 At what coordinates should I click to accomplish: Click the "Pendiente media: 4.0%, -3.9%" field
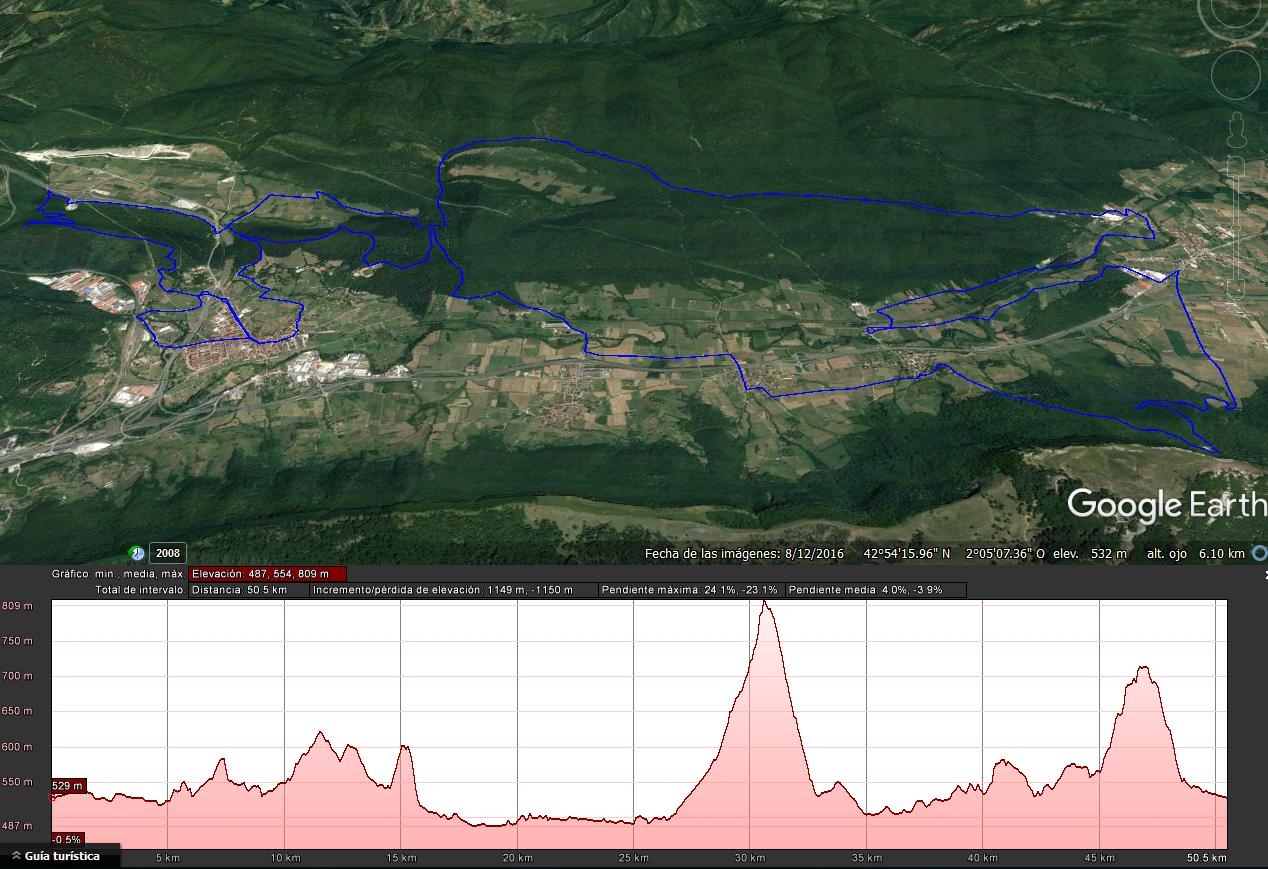(876, 590)
